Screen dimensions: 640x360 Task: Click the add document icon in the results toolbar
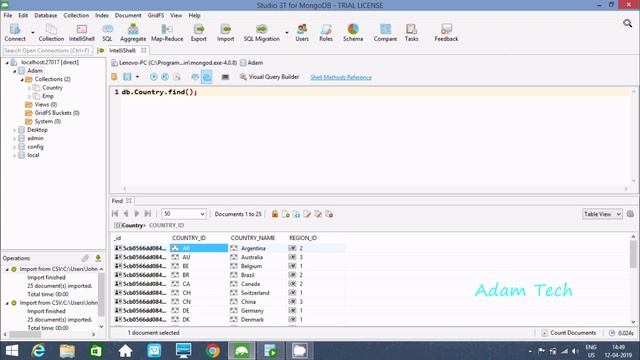point(286,214)
